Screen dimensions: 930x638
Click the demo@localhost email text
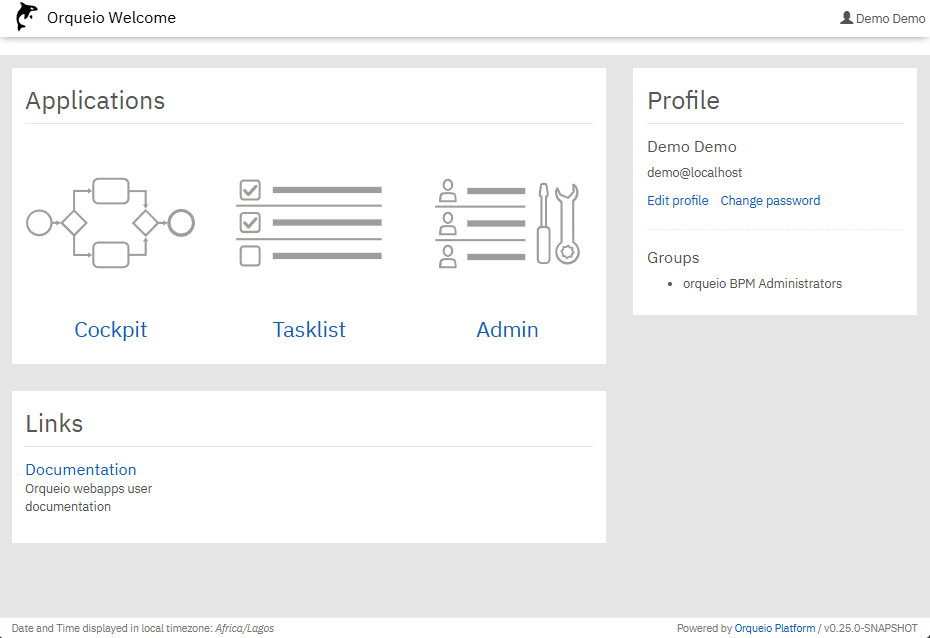[x=694, y=173]
